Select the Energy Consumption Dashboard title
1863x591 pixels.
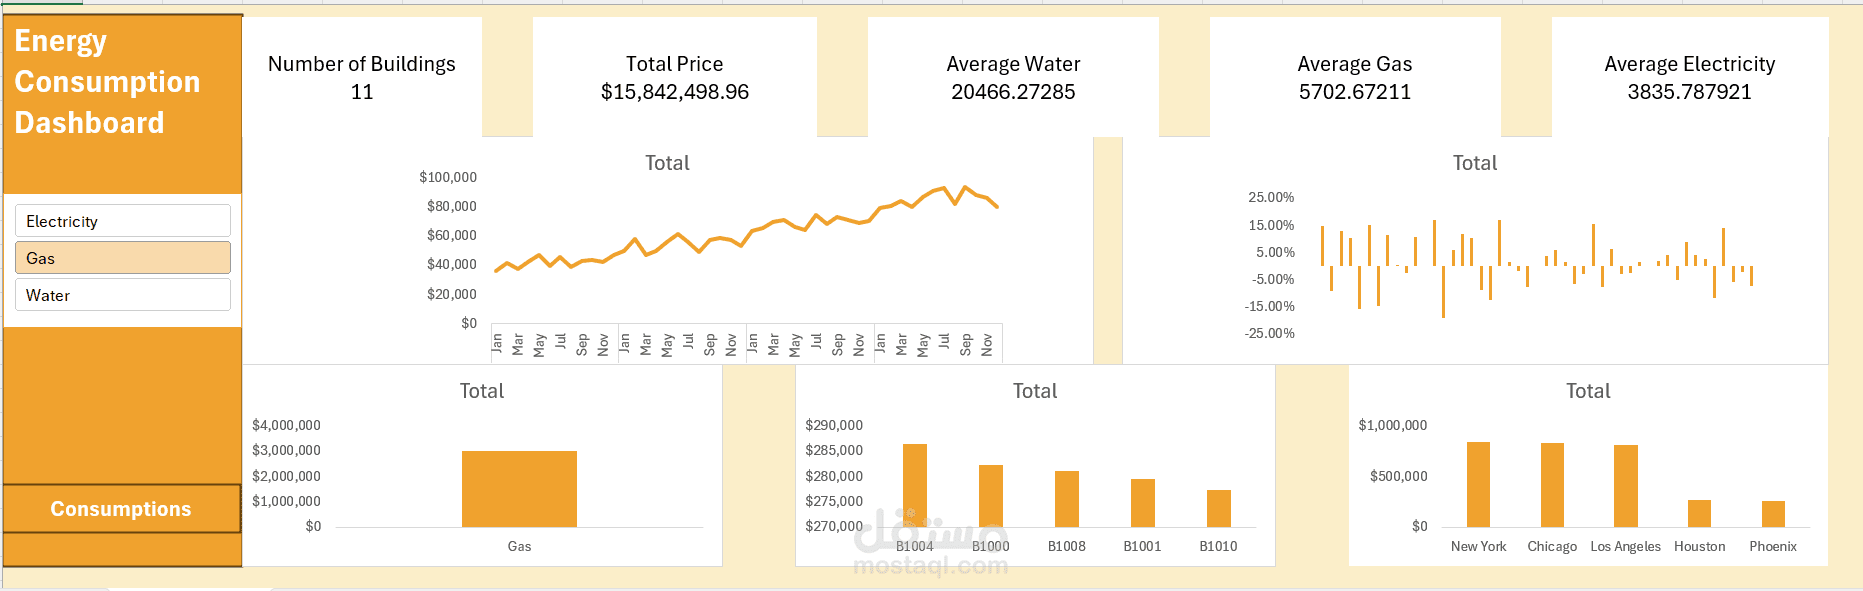point(107,81)
